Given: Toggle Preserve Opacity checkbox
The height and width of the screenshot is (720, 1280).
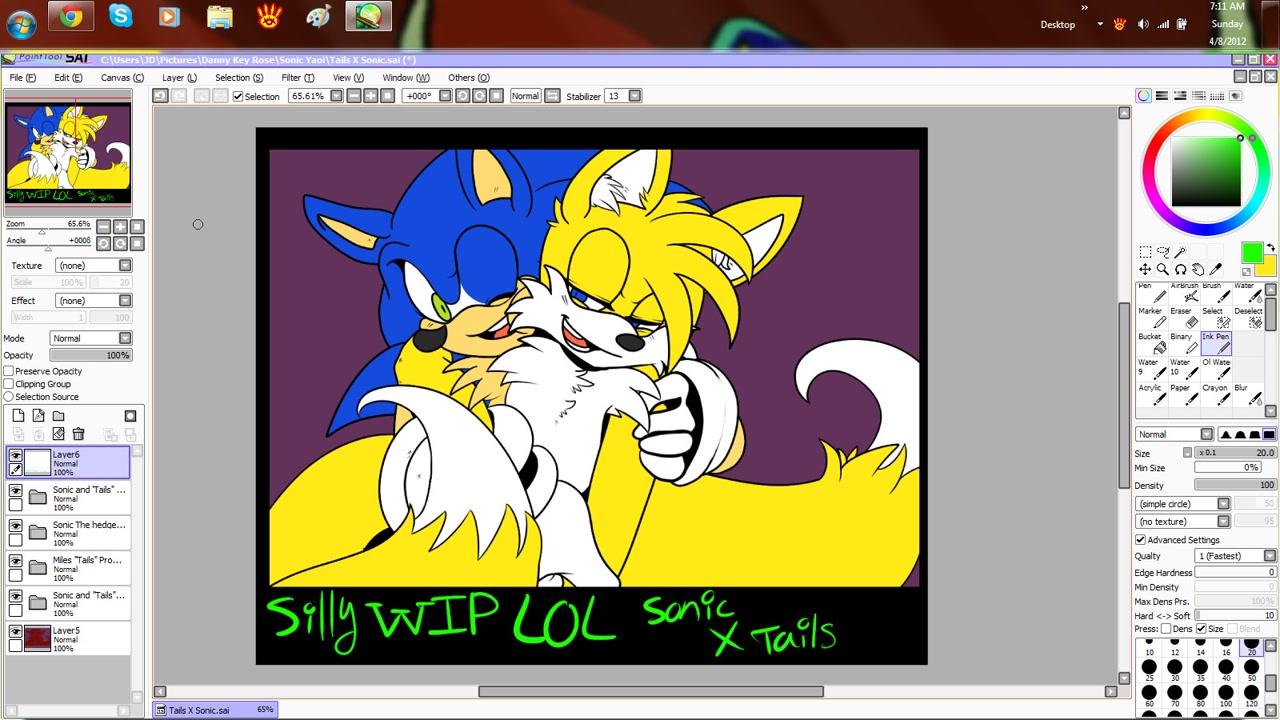Looking at the screenshot, I should [x=9, y=371].
